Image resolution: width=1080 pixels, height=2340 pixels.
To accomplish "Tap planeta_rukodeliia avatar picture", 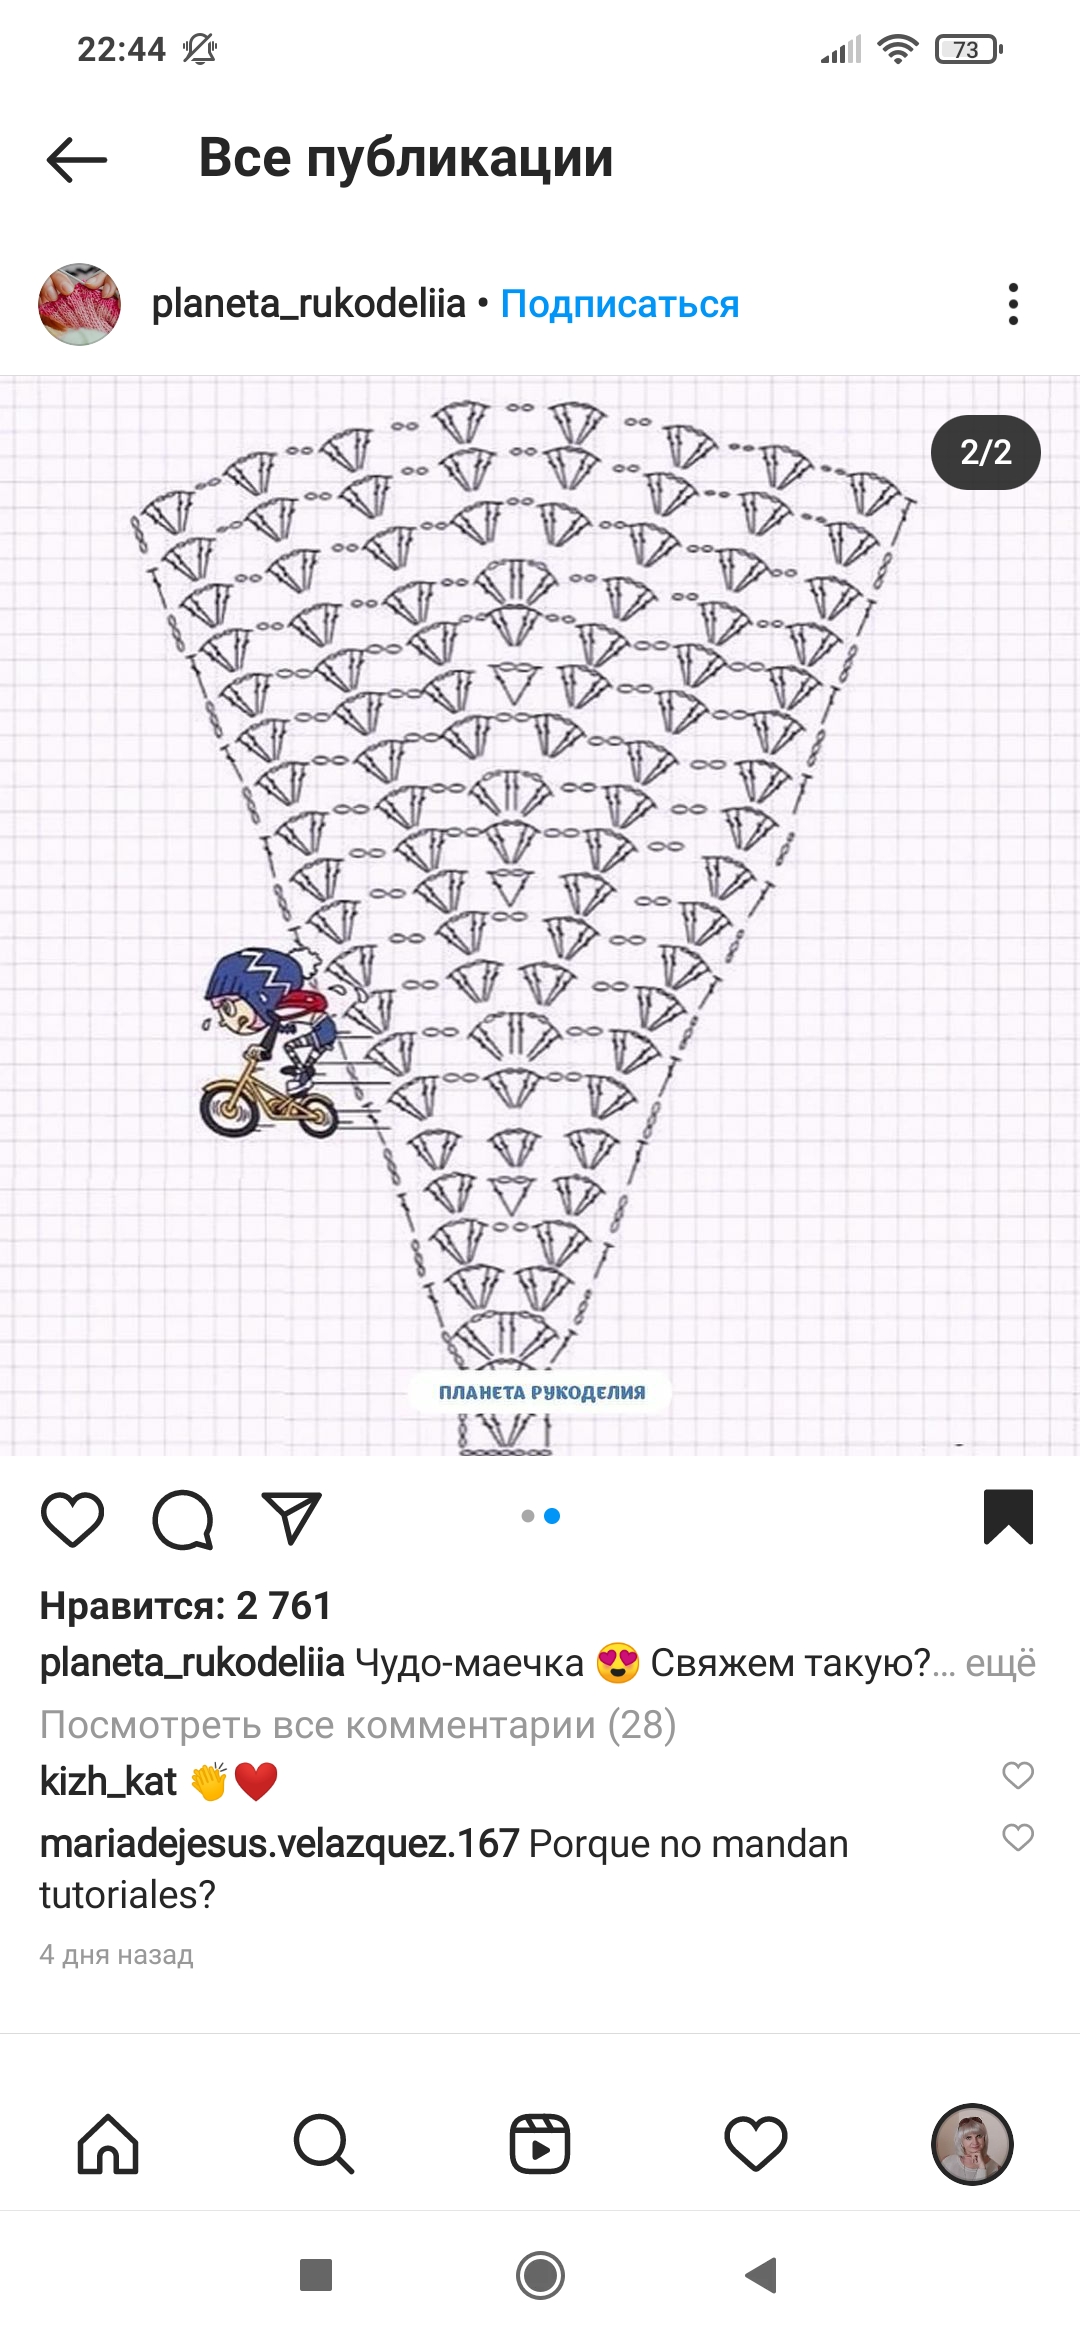I will click(79, 304).
